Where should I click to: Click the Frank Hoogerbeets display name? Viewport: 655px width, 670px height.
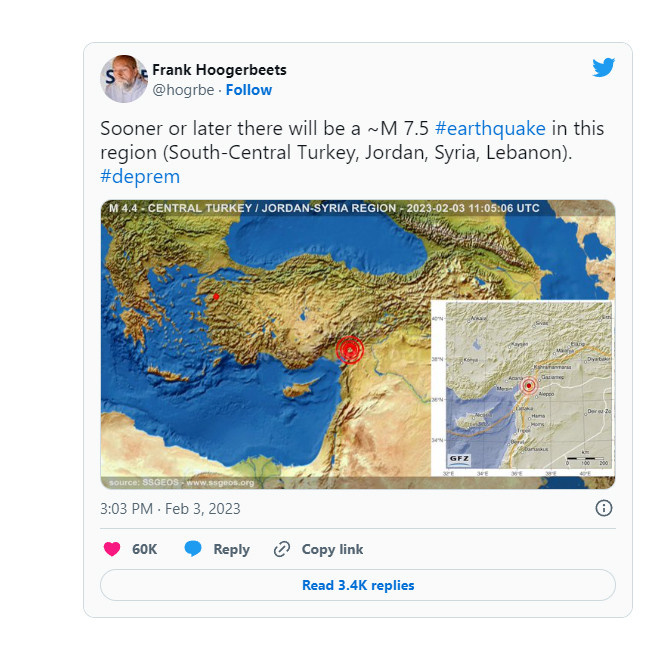219,70
